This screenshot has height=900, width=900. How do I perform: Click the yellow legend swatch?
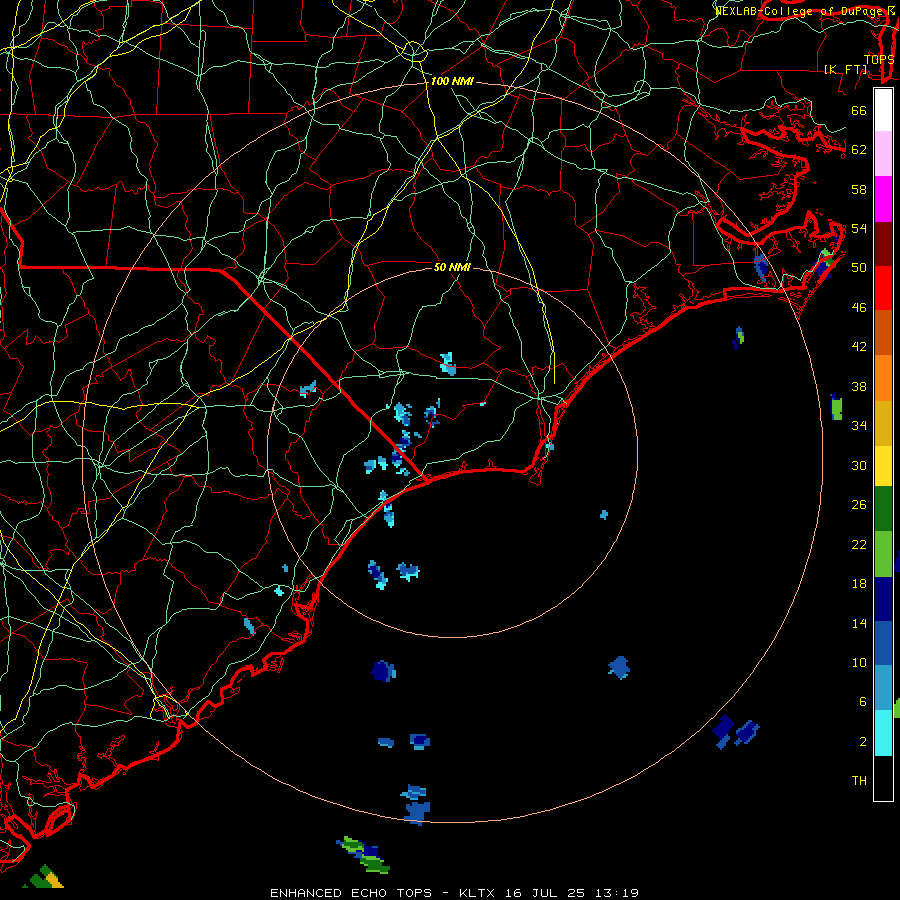click(883, 465)
